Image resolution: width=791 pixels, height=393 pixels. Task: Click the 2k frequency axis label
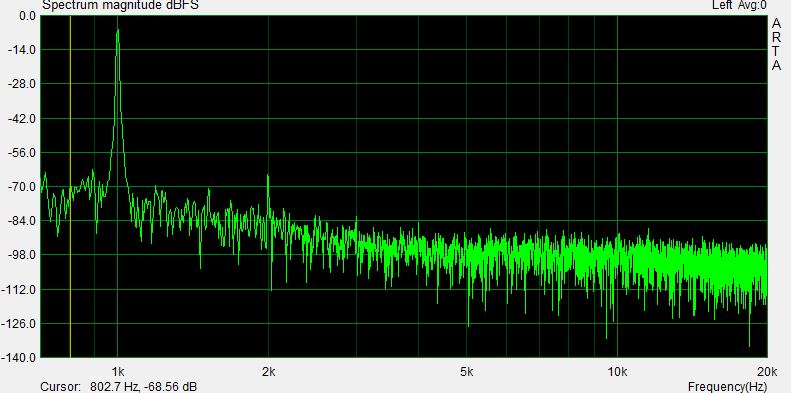click(x=269, y=373)
